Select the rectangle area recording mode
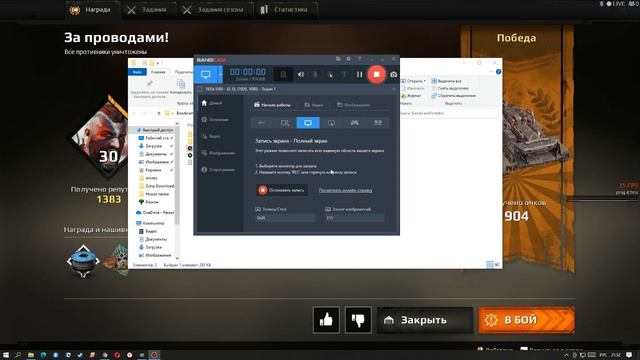Viewport: 640px width, 360px height. 285,122
